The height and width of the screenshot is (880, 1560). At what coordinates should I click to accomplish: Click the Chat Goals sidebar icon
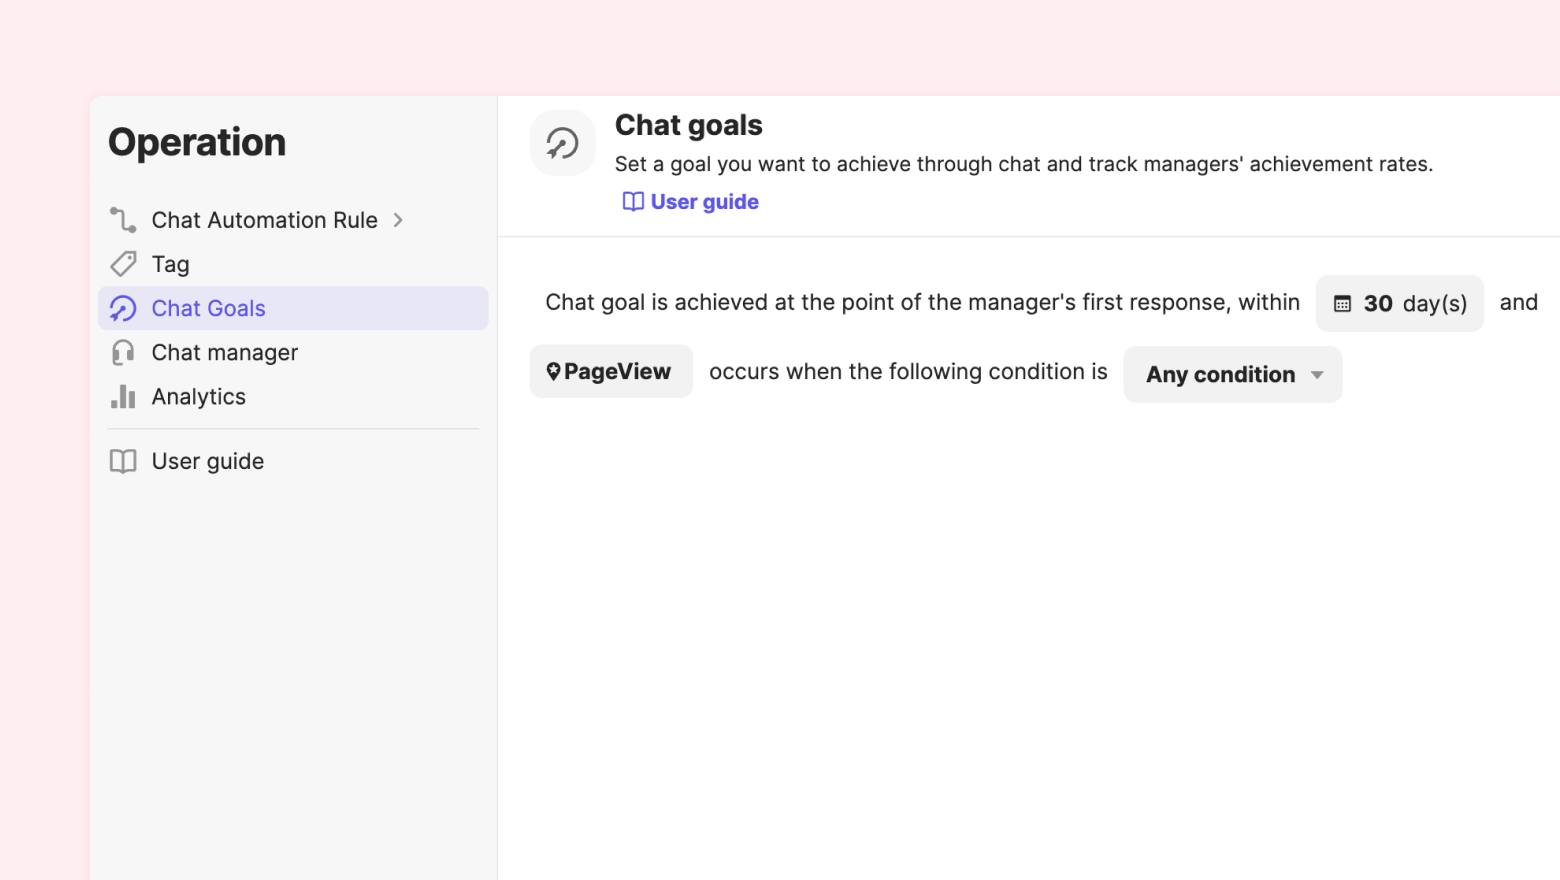tap(123, 309)
